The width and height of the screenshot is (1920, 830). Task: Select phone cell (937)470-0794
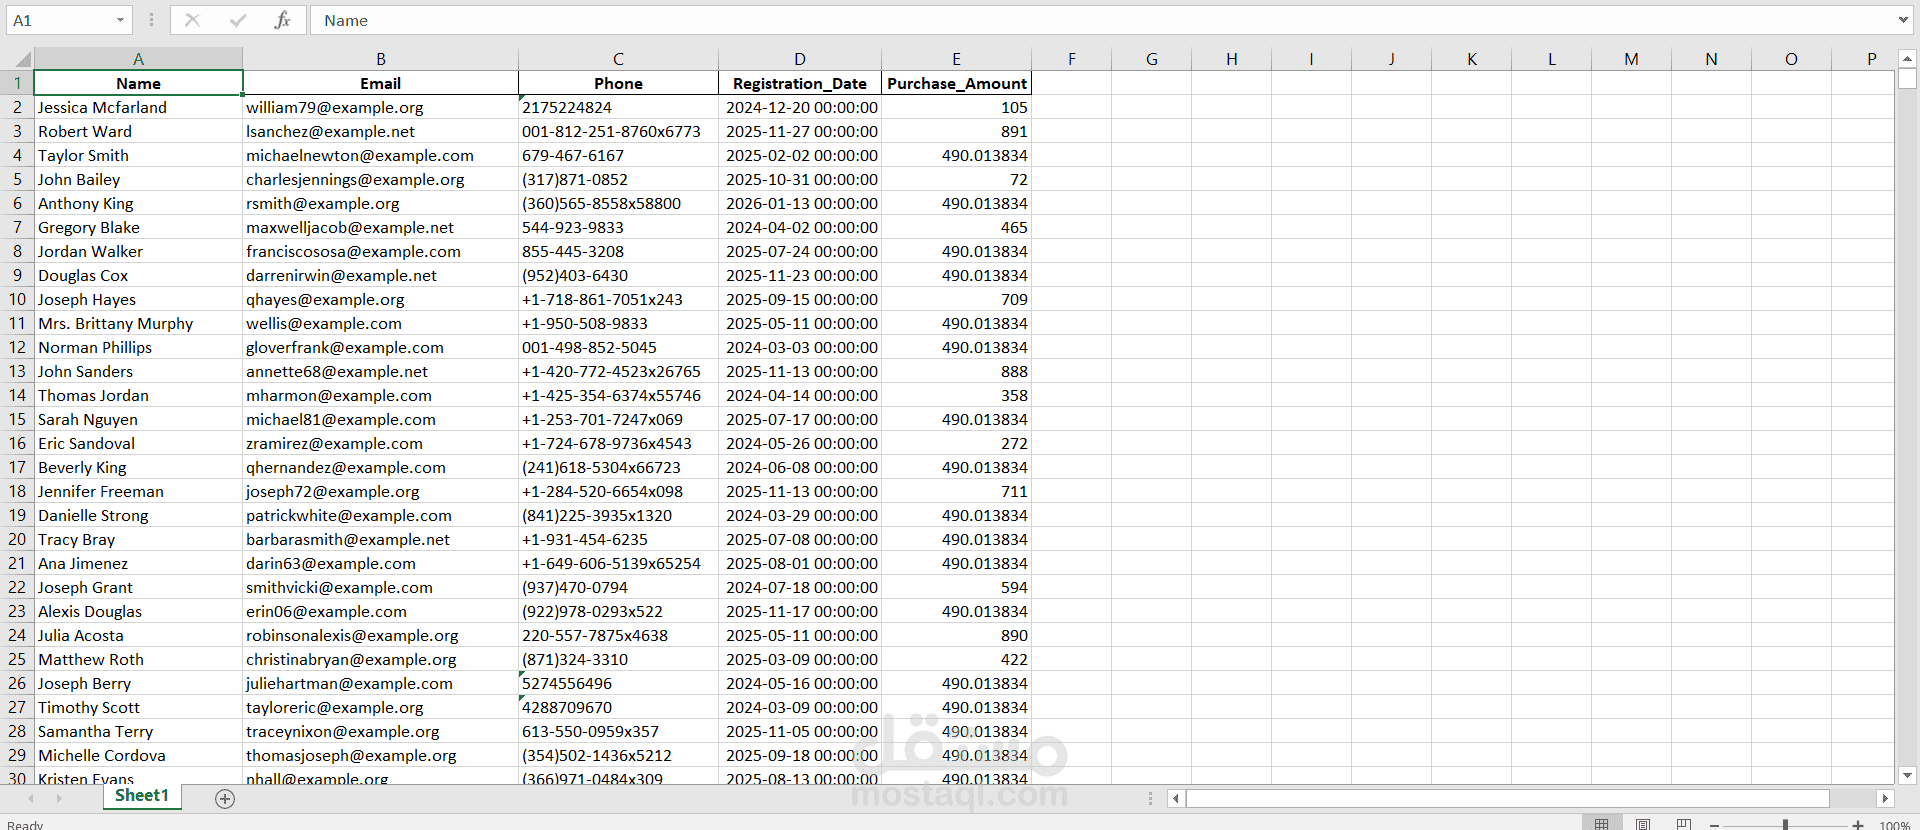[618, 587]
